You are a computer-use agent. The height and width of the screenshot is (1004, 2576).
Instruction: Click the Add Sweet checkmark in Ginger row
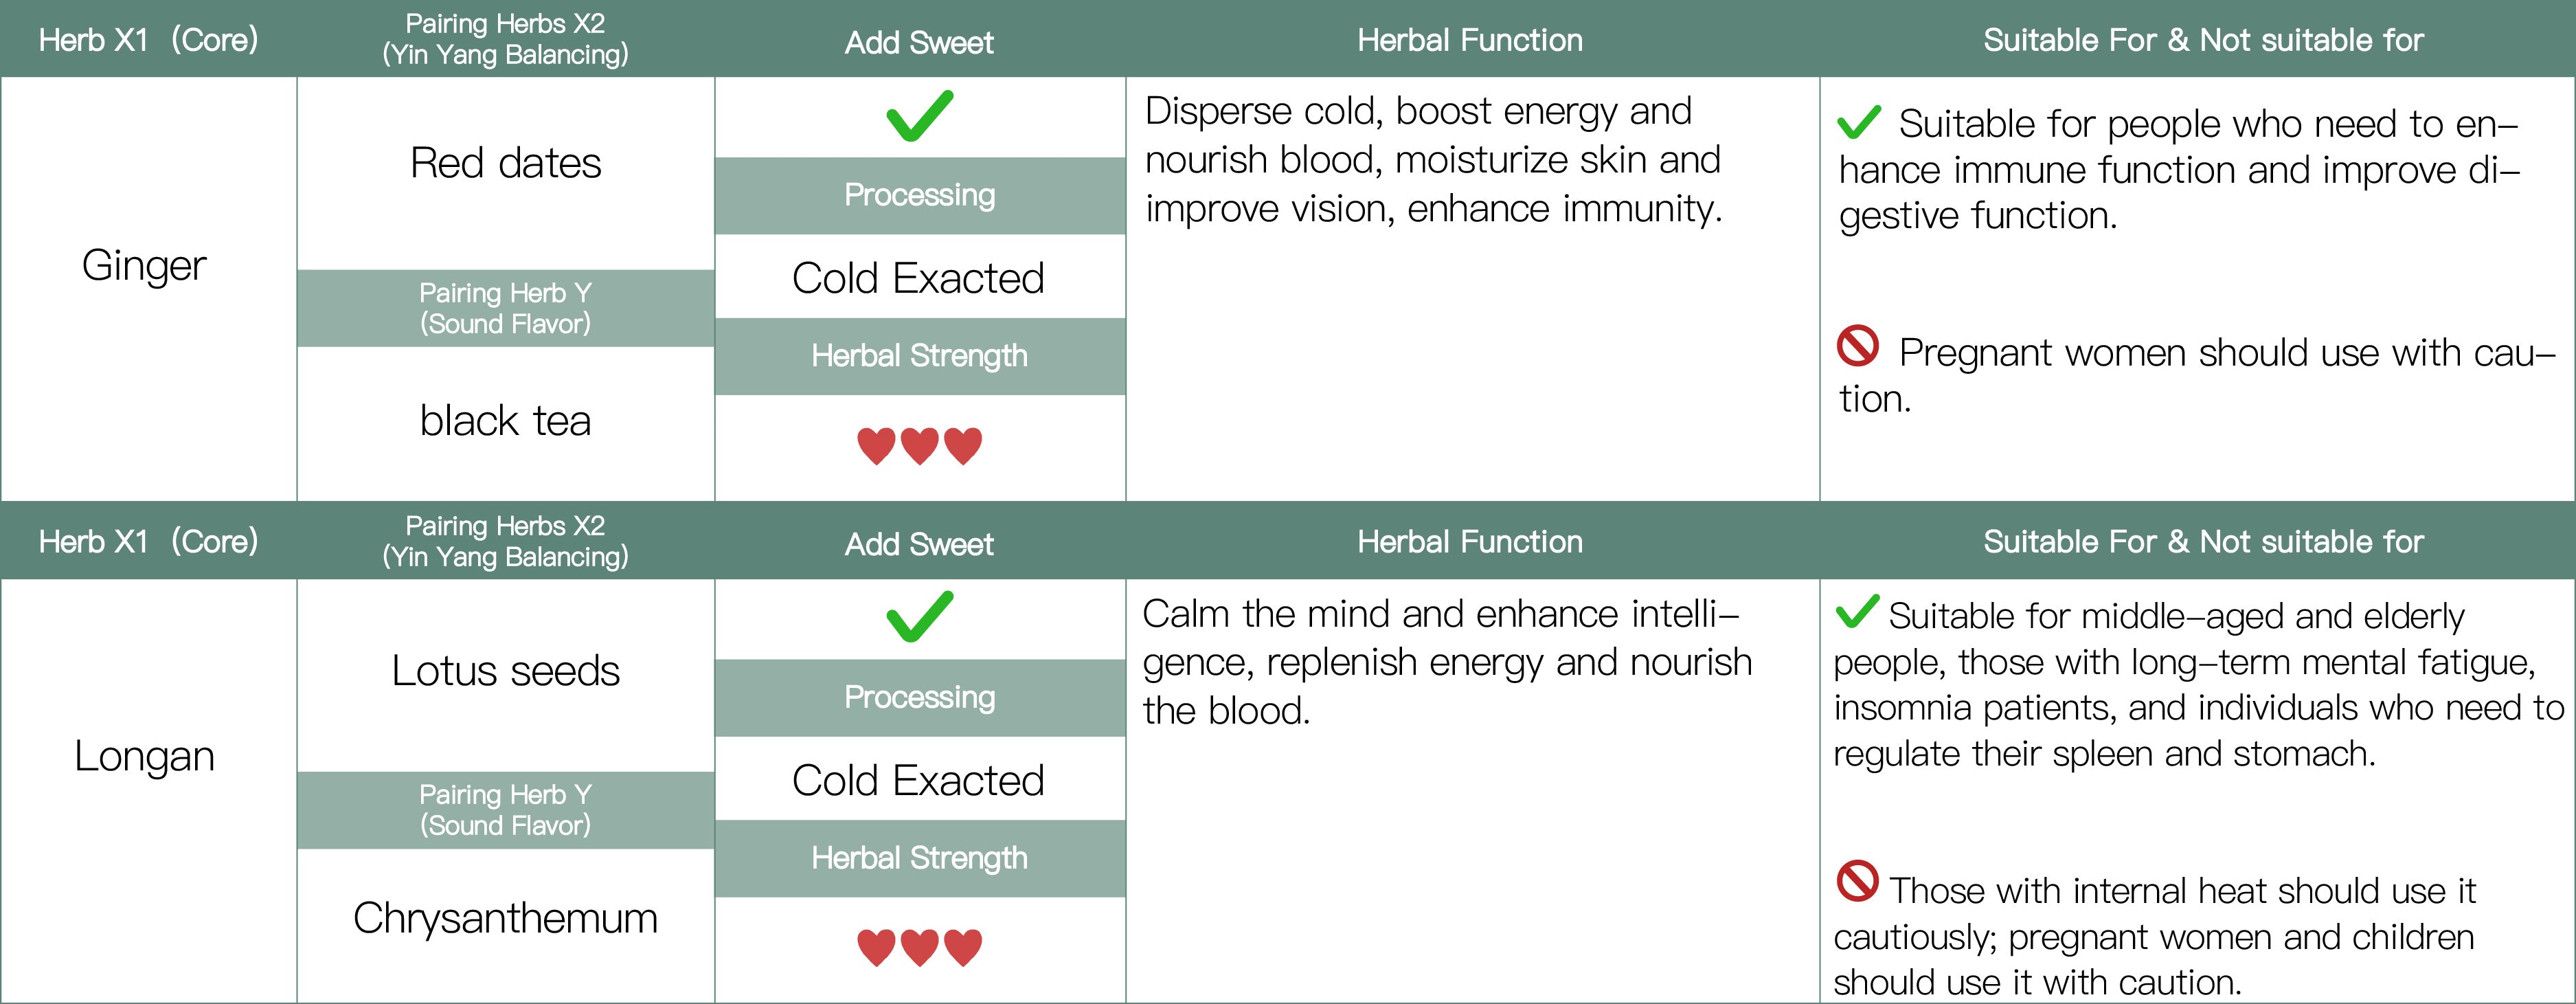[919, 116]
